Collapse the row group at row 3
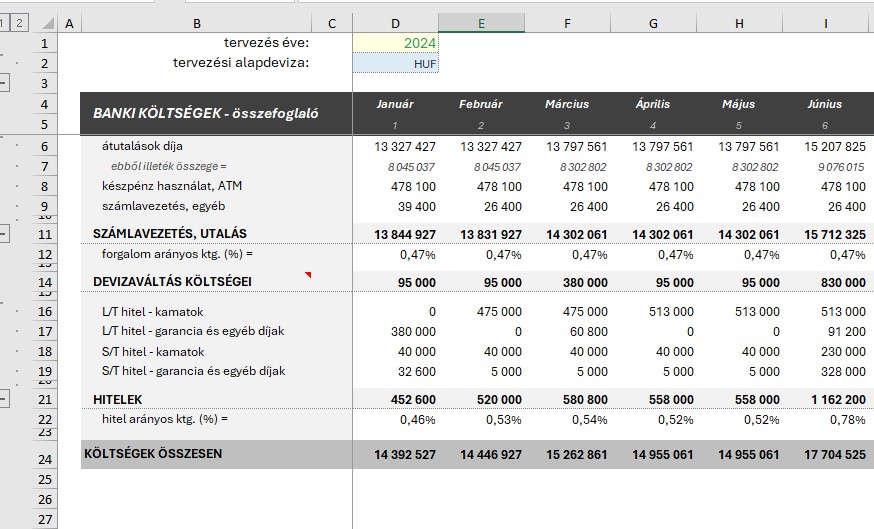This screenshot has height=529, width=874. (x=3, y=83)
